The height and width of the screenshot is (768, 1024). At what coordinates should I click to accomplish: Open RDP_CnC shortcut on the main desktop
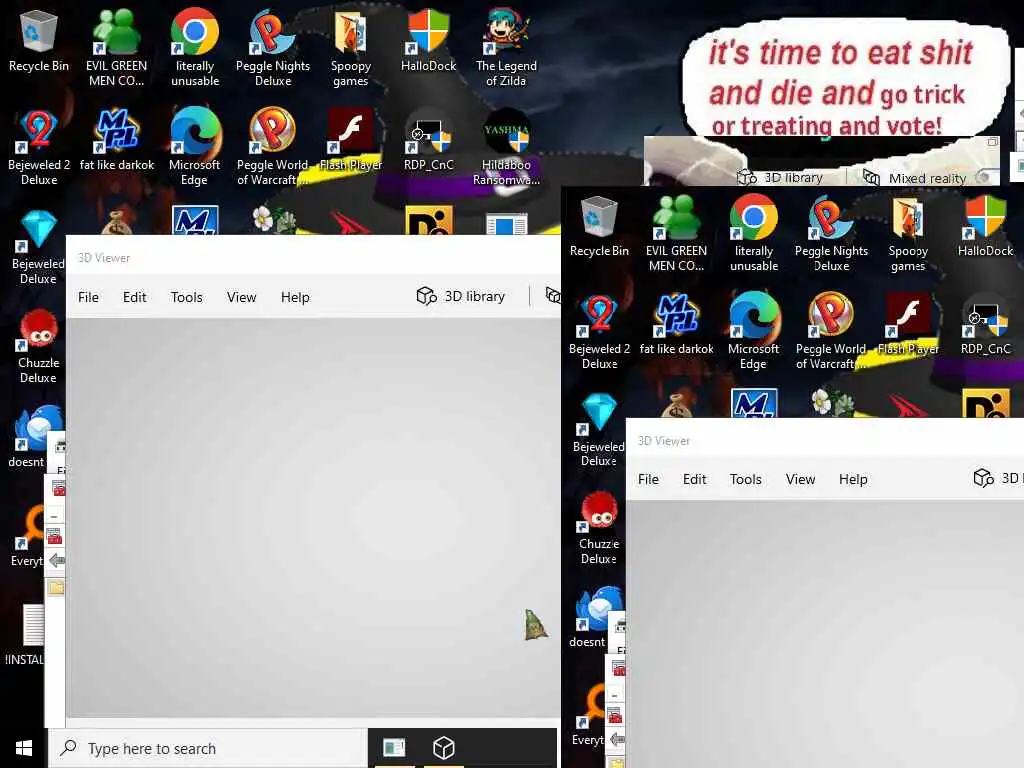click(428, 140)
